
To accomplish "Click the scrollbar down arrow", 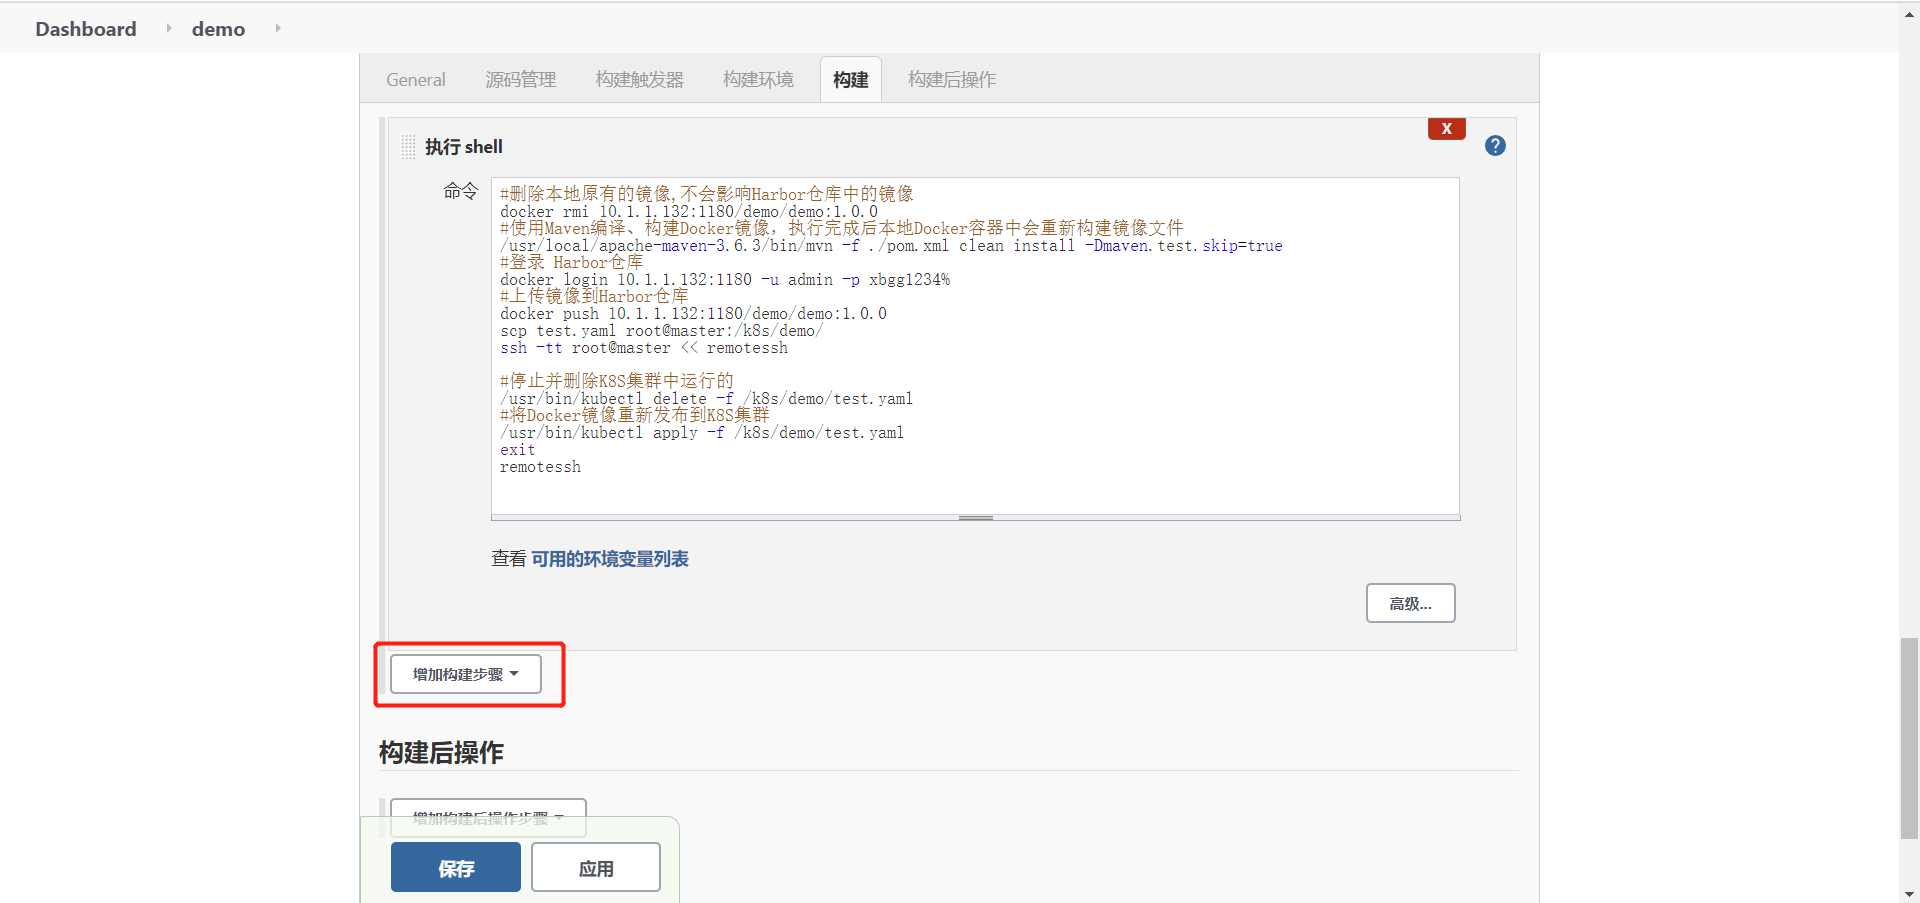I will [1908, 893].
